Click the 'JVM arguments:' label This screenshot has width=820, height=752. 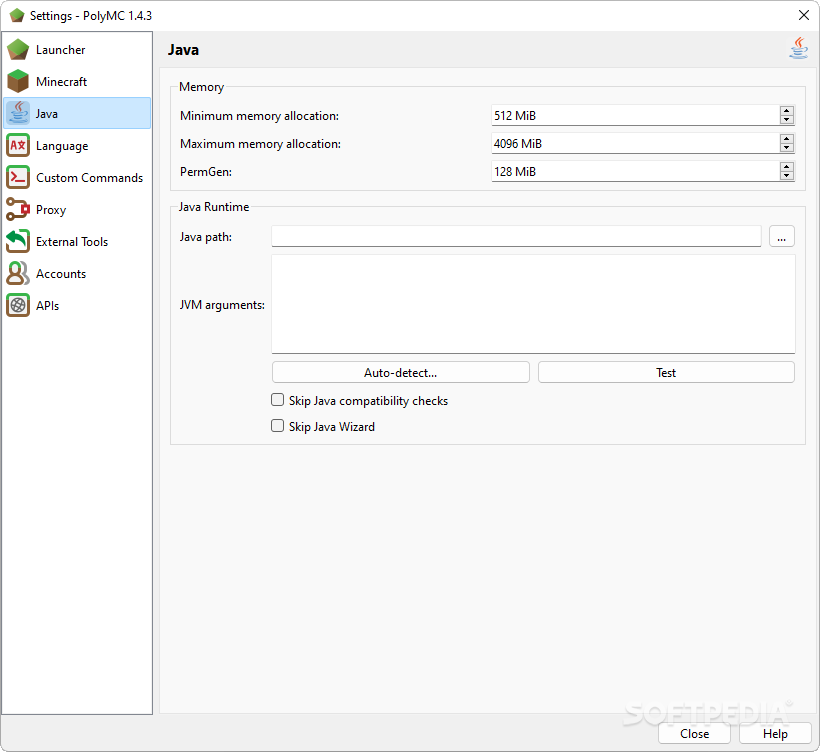pyautogui.click(x=222, y=305)
